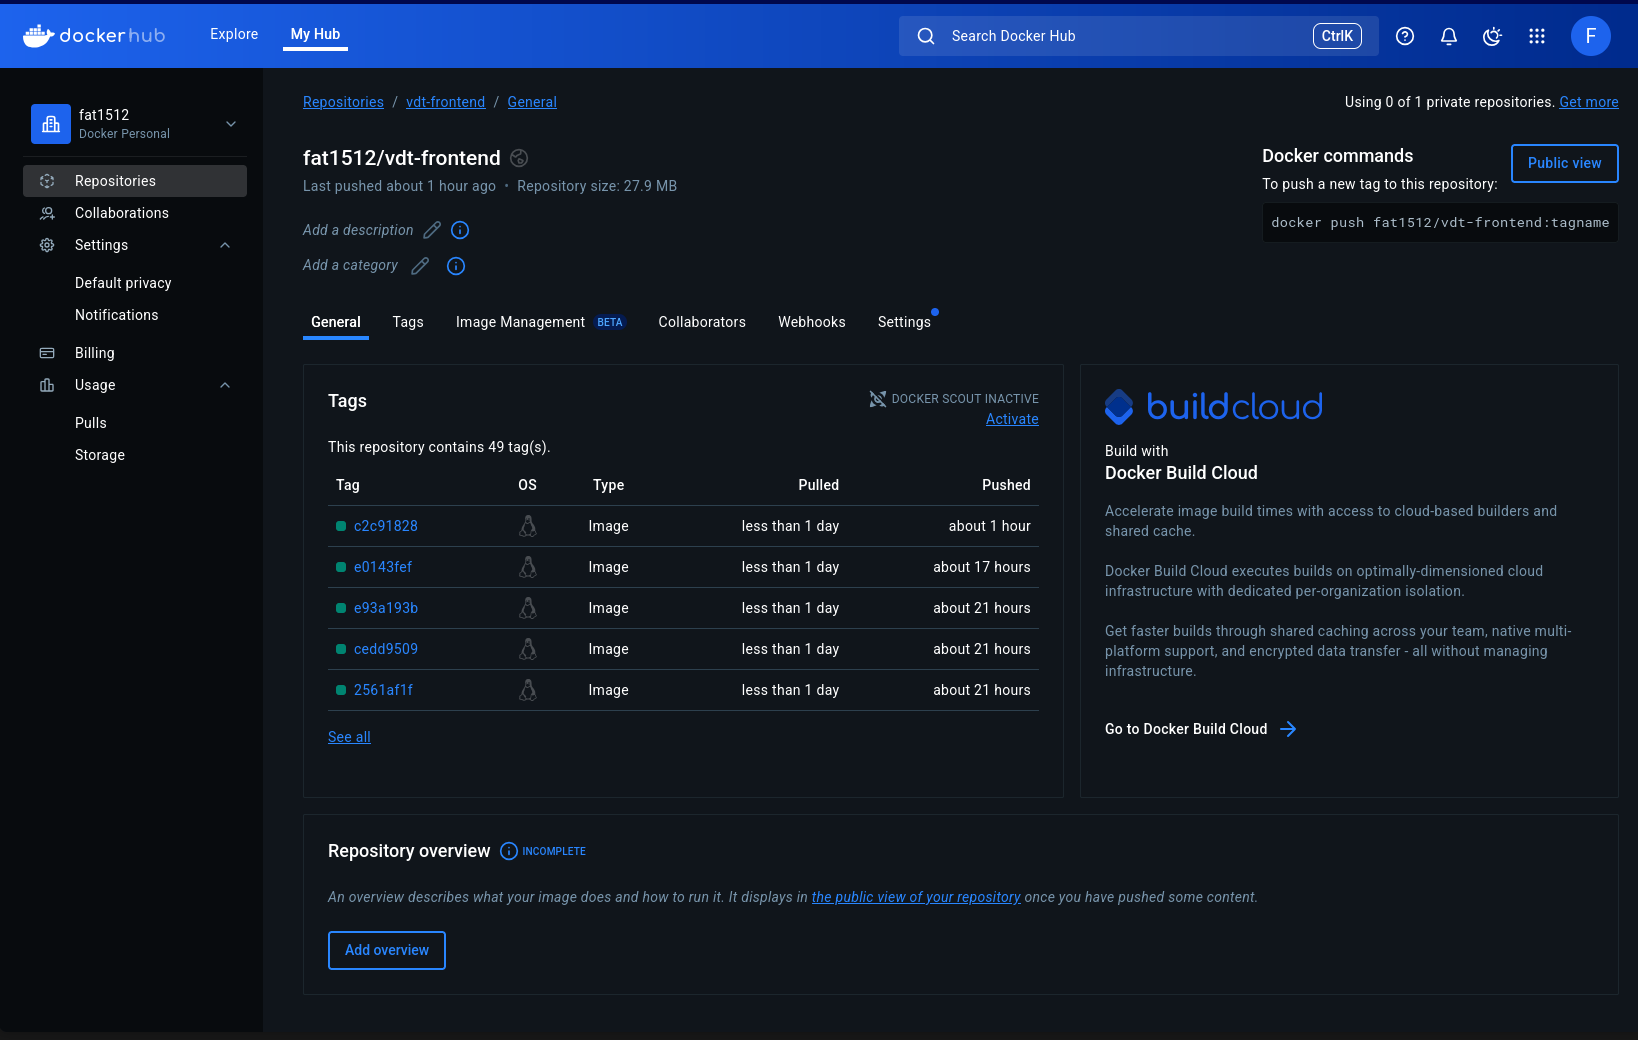
Task: Select Billing in the sidebar
Action: tap(135, 353)
